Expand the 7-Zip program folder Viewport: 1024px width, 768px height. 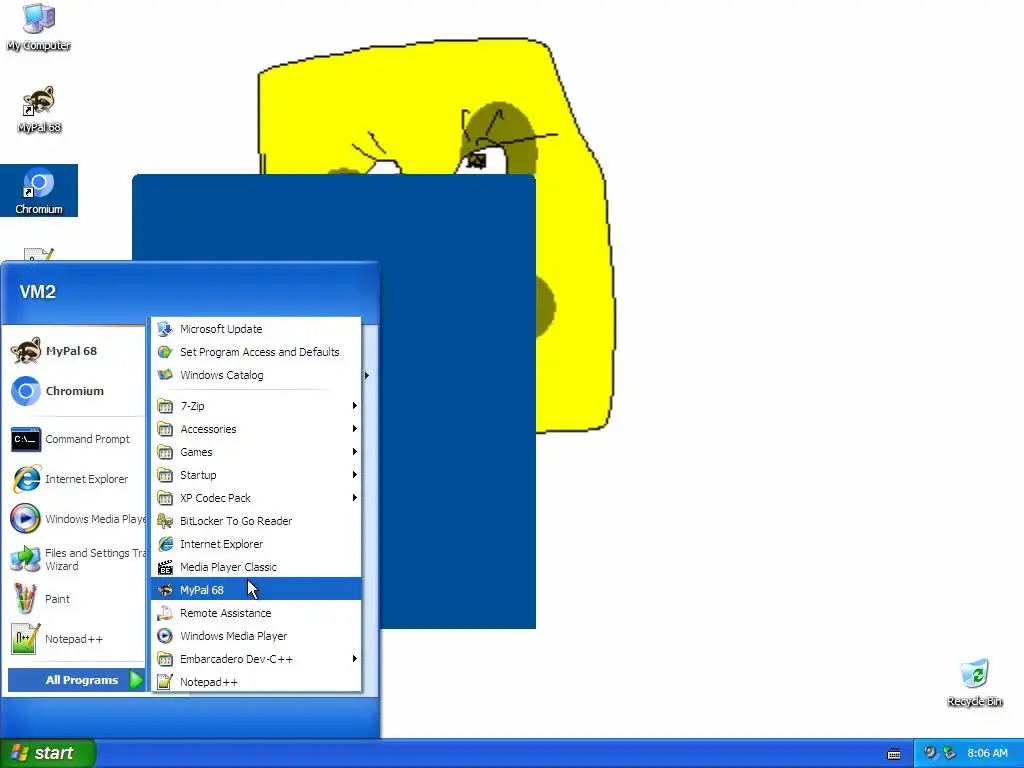coord(256,406)
